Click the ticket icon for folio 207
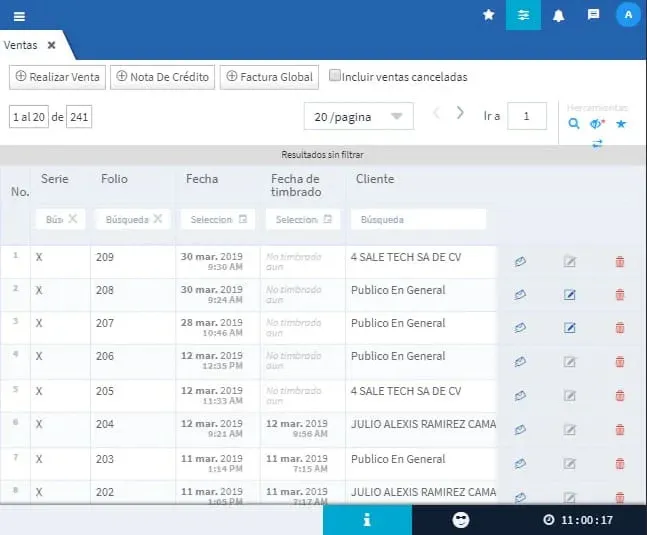This screenshot has height=535, width=647. point(520,328)
